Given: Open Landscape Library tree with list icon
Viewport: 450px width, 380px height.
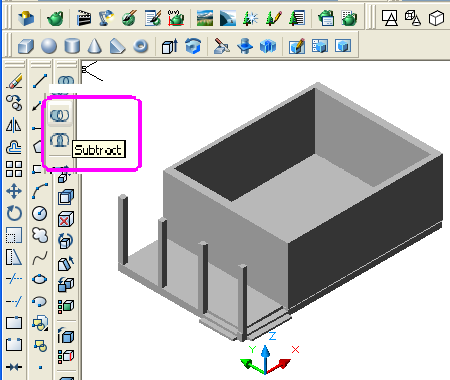Looking at the screenshot, I should [296, 18].
